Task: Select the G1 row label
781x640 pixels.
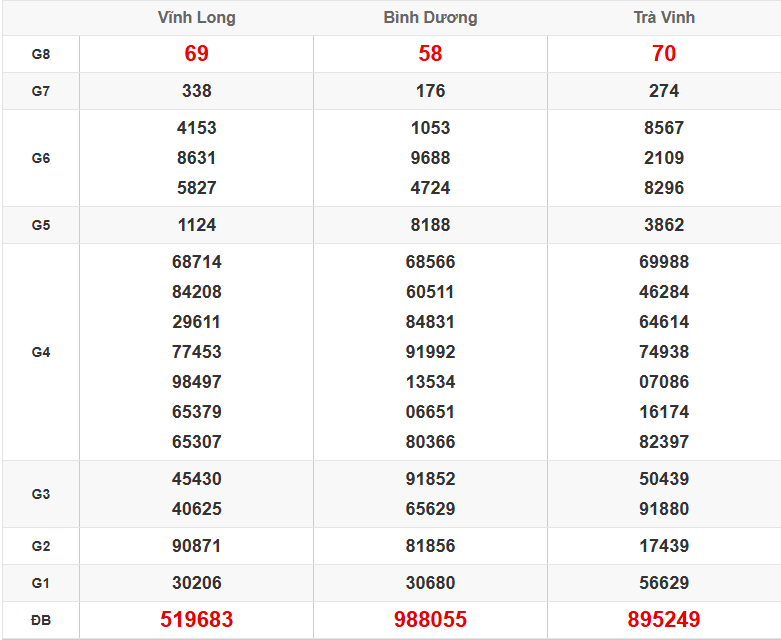Action: pos(41,583)
